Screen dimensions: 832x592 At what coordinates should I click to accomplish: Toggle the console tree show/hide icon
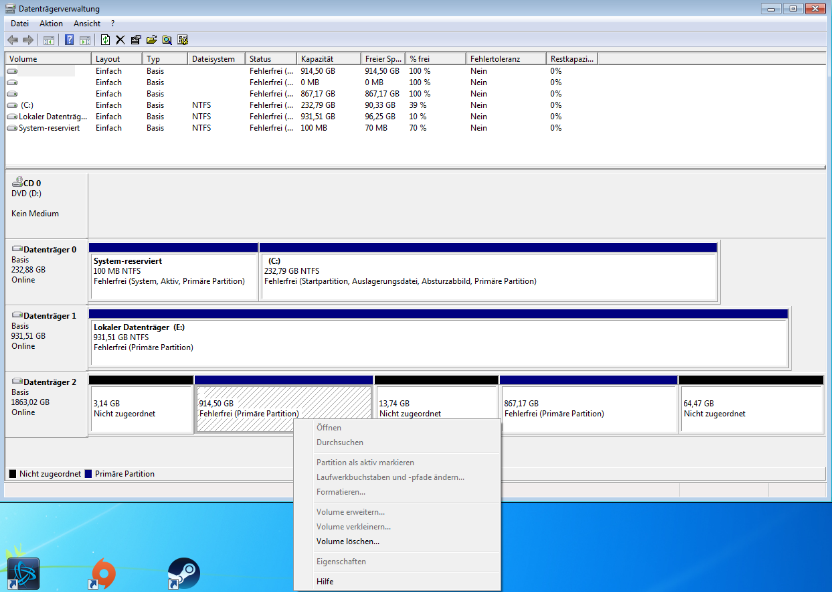point(48,40)
